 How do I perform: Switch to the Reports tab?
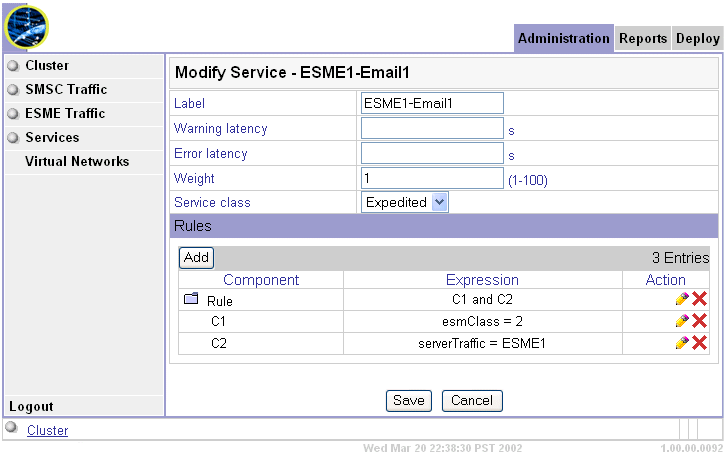642,39
